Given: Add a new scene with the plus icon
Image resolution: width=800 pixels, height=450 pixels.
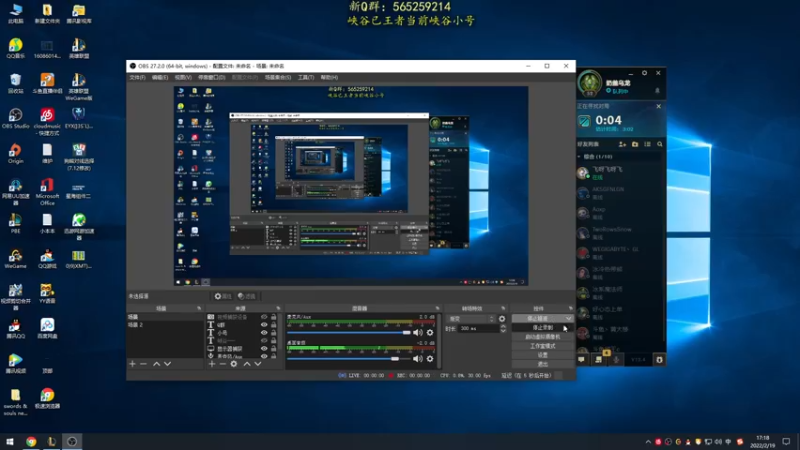Looking at the screenshot, I should (x=133, y=364).
